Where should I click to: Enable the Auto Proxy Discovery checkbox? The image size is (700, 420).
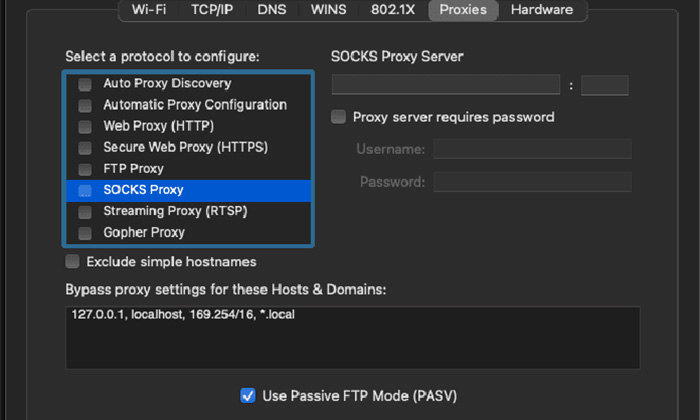coord(85,84)
